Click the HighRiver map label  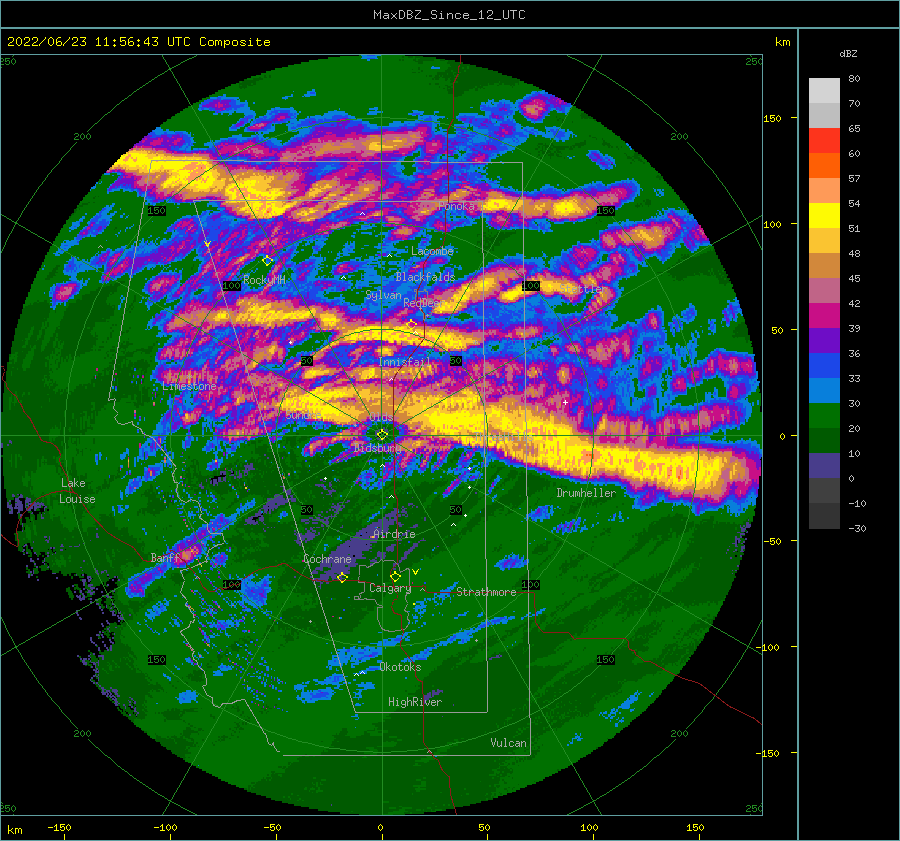pyautogui.click(x=415, y=702)
